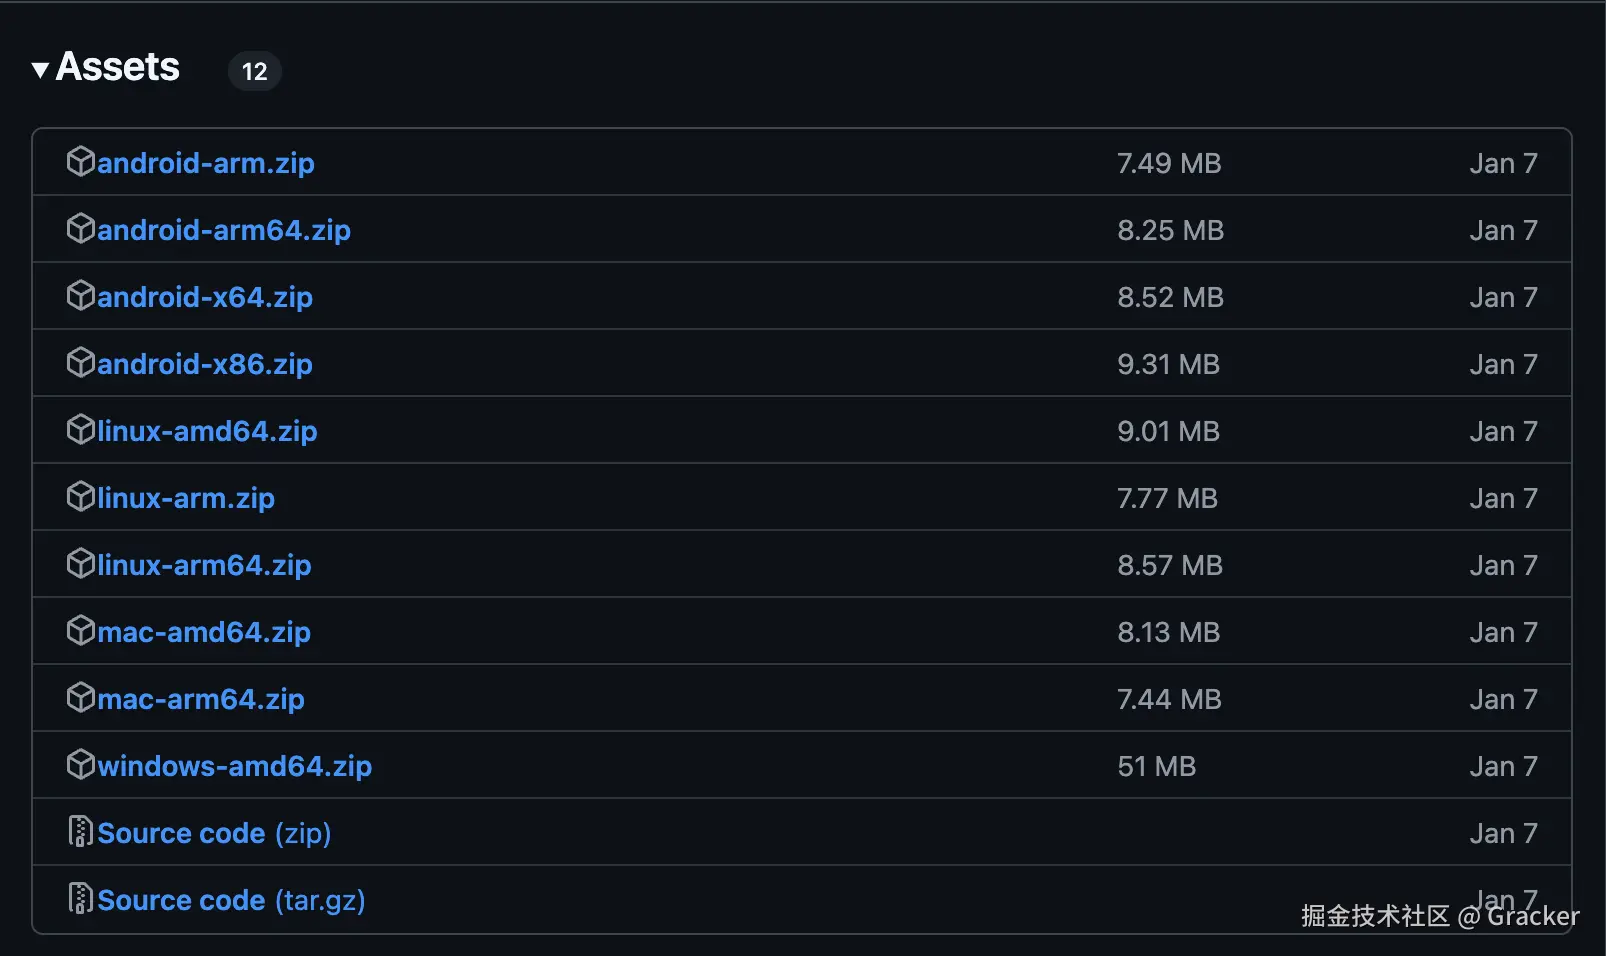Viewport: 1606px width, 956px height.
Task: Click the Assets heading text
Action: click(x=118, y=67)
